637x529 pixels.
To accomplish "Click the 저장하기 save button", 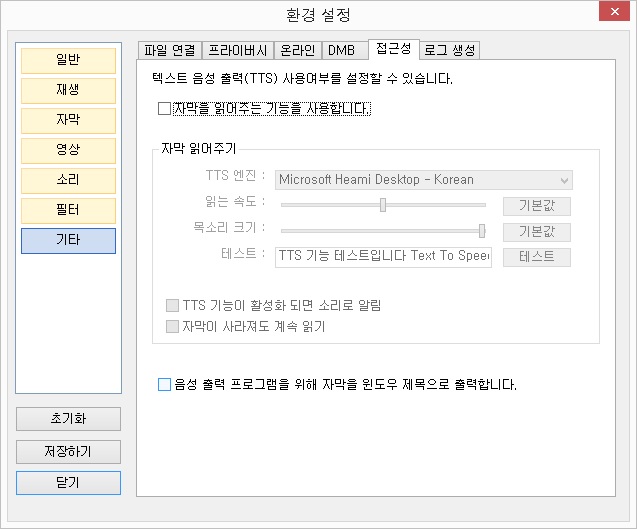I will click(x=68, y=452).
